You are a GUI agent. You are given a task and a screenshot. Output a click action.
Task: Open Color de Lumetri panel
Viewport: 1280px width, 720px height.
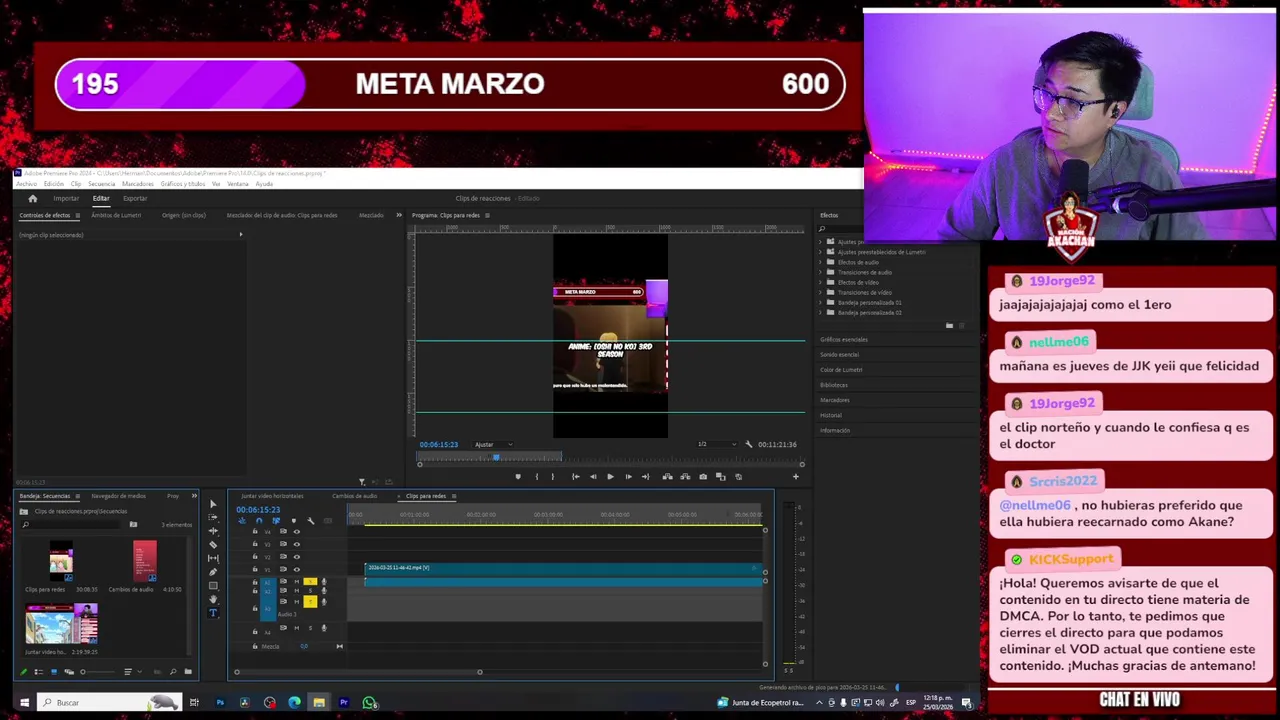coord(841,370)
